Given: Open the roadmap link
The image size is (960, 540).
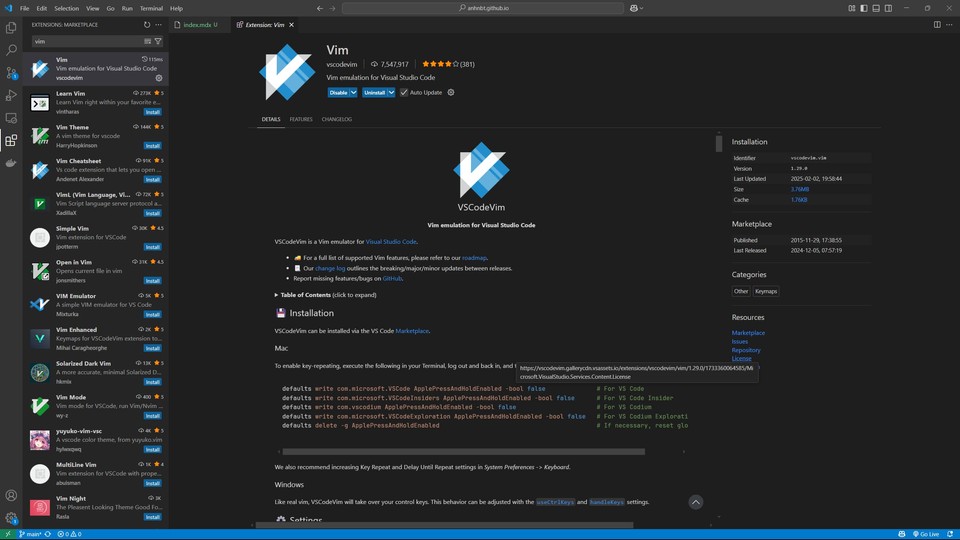Looking at the screenshot, I should [x=474, y=258].
